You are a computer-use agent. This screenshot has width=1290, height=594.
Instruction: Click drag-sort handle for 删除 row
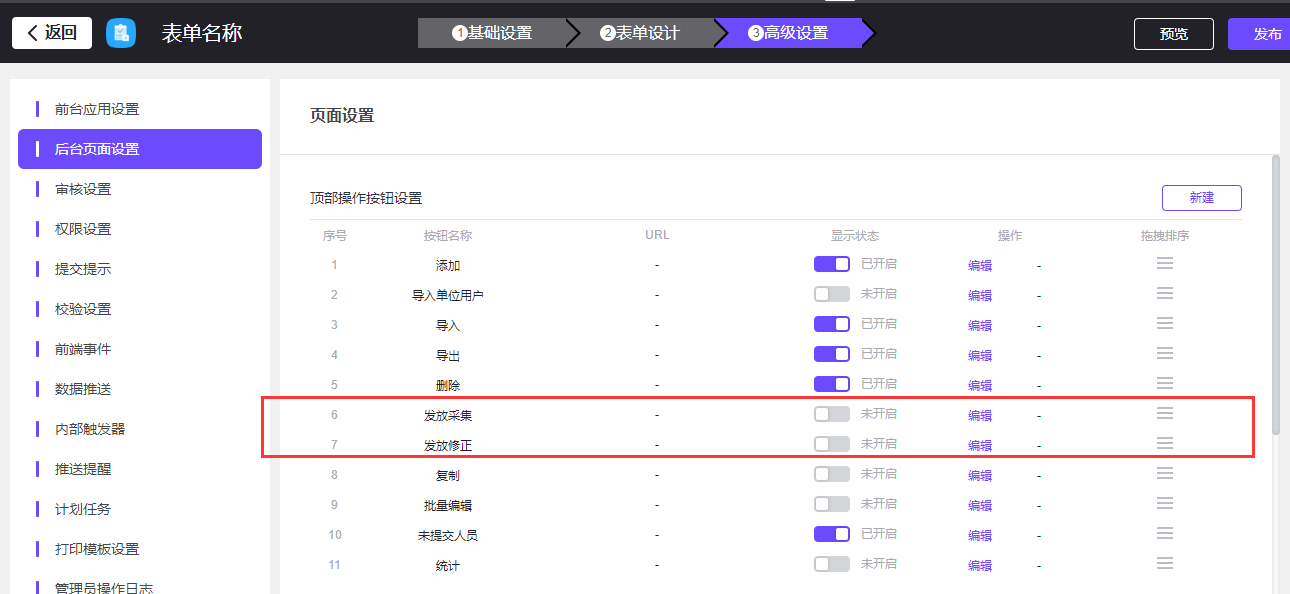tap(1165, 383)
